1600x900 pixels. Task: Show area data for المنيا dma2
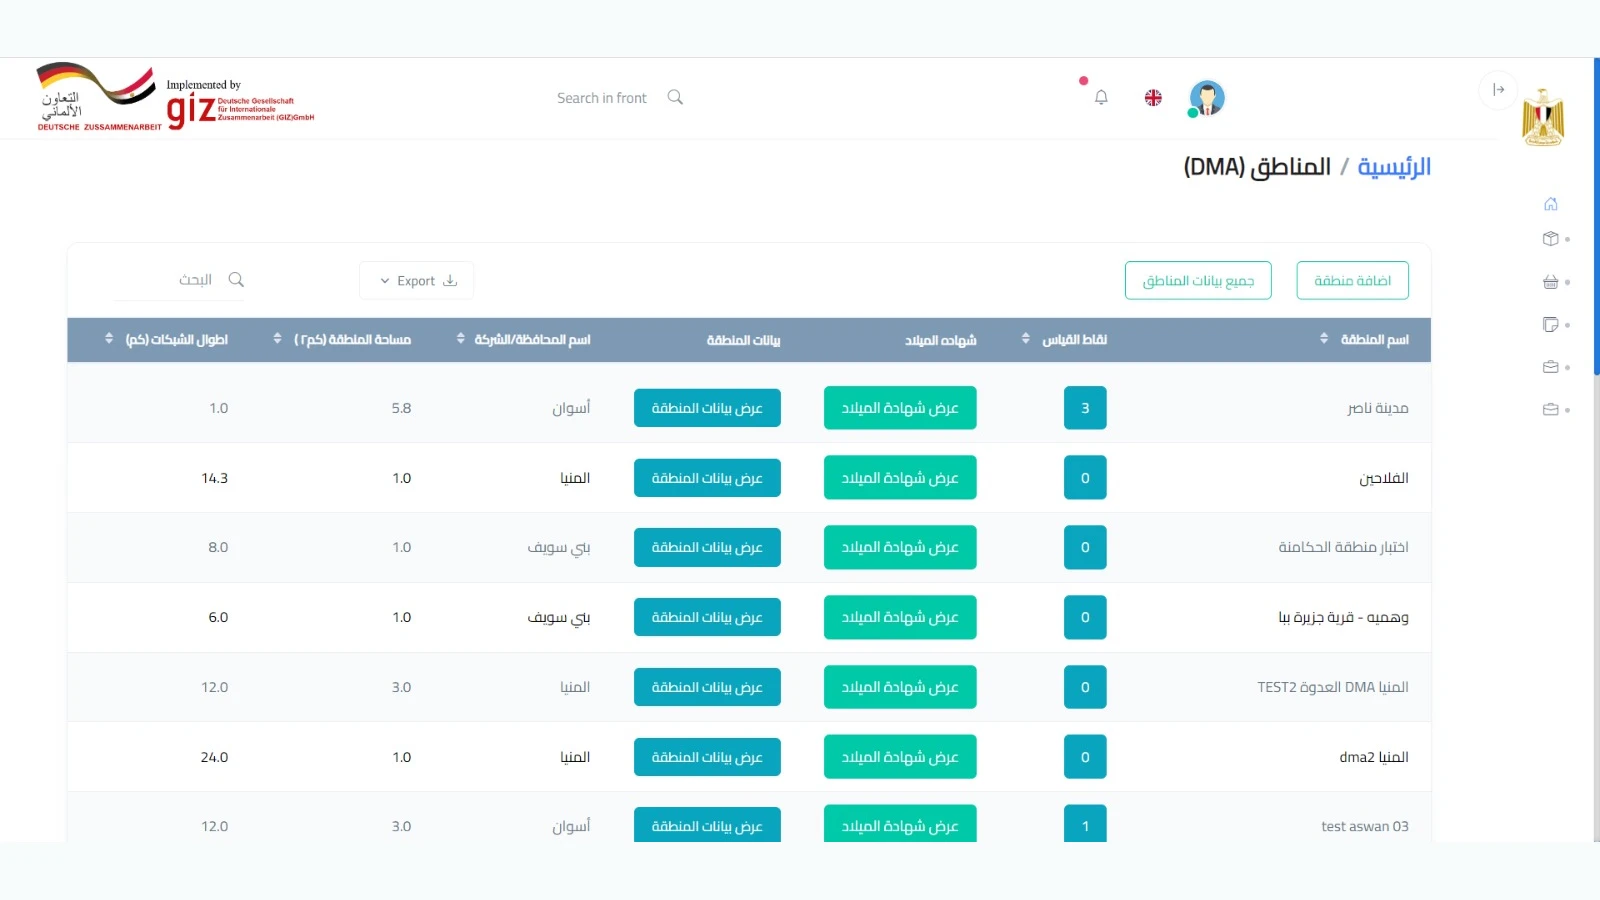707,757
